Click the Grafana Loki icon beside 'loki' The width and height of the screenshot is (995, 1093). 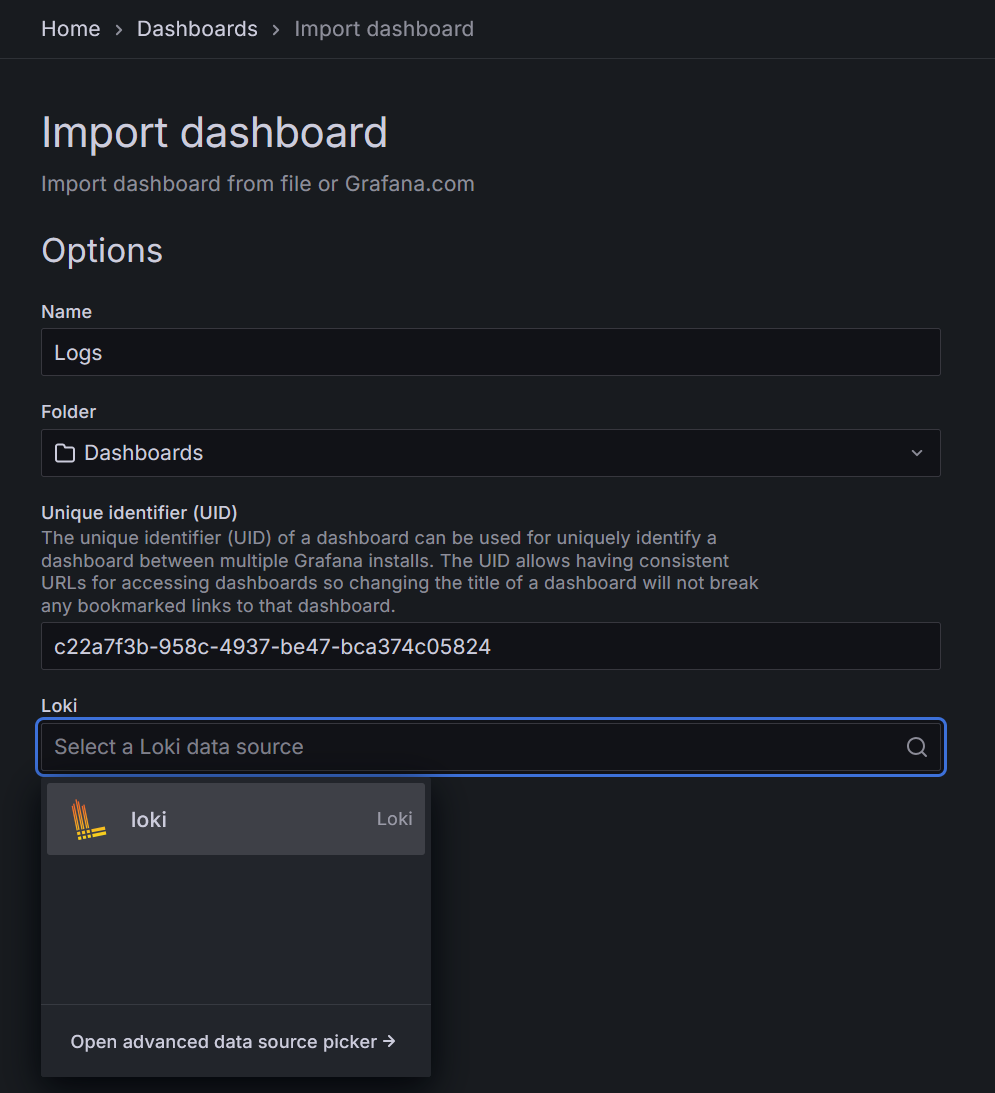[89, 818]
